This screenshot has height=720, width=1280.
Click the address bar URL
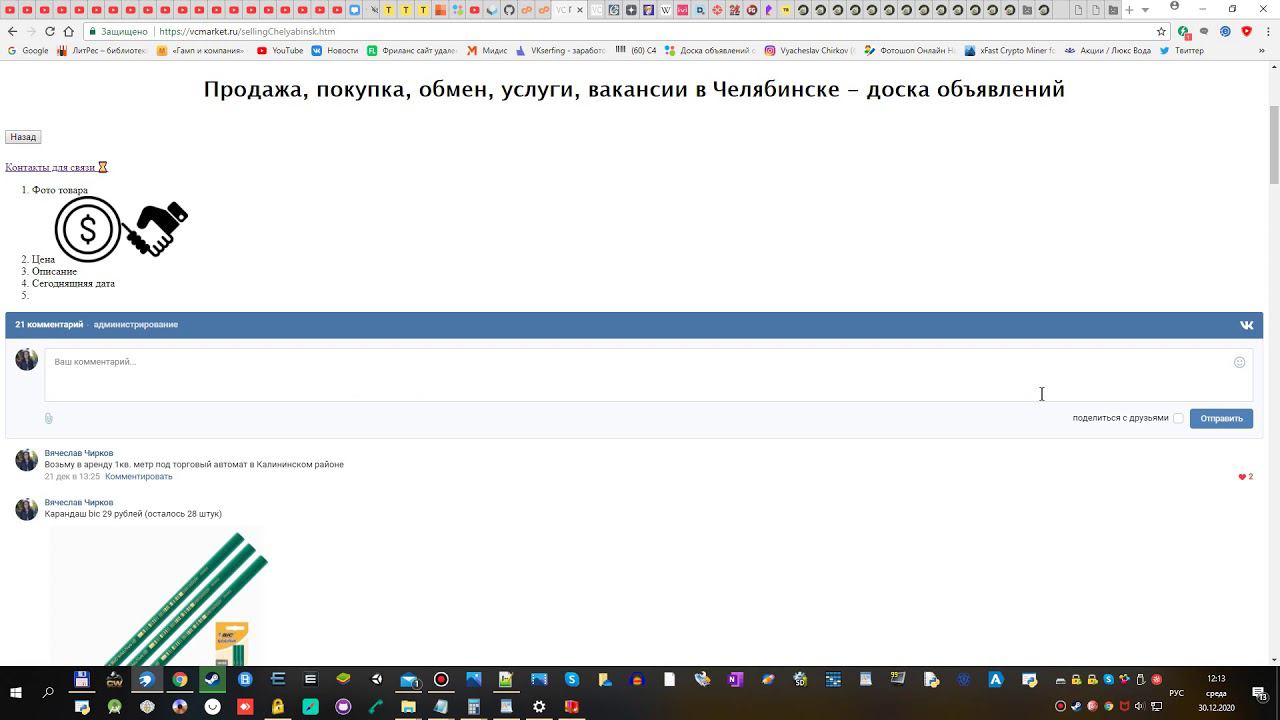pos(247,31)
